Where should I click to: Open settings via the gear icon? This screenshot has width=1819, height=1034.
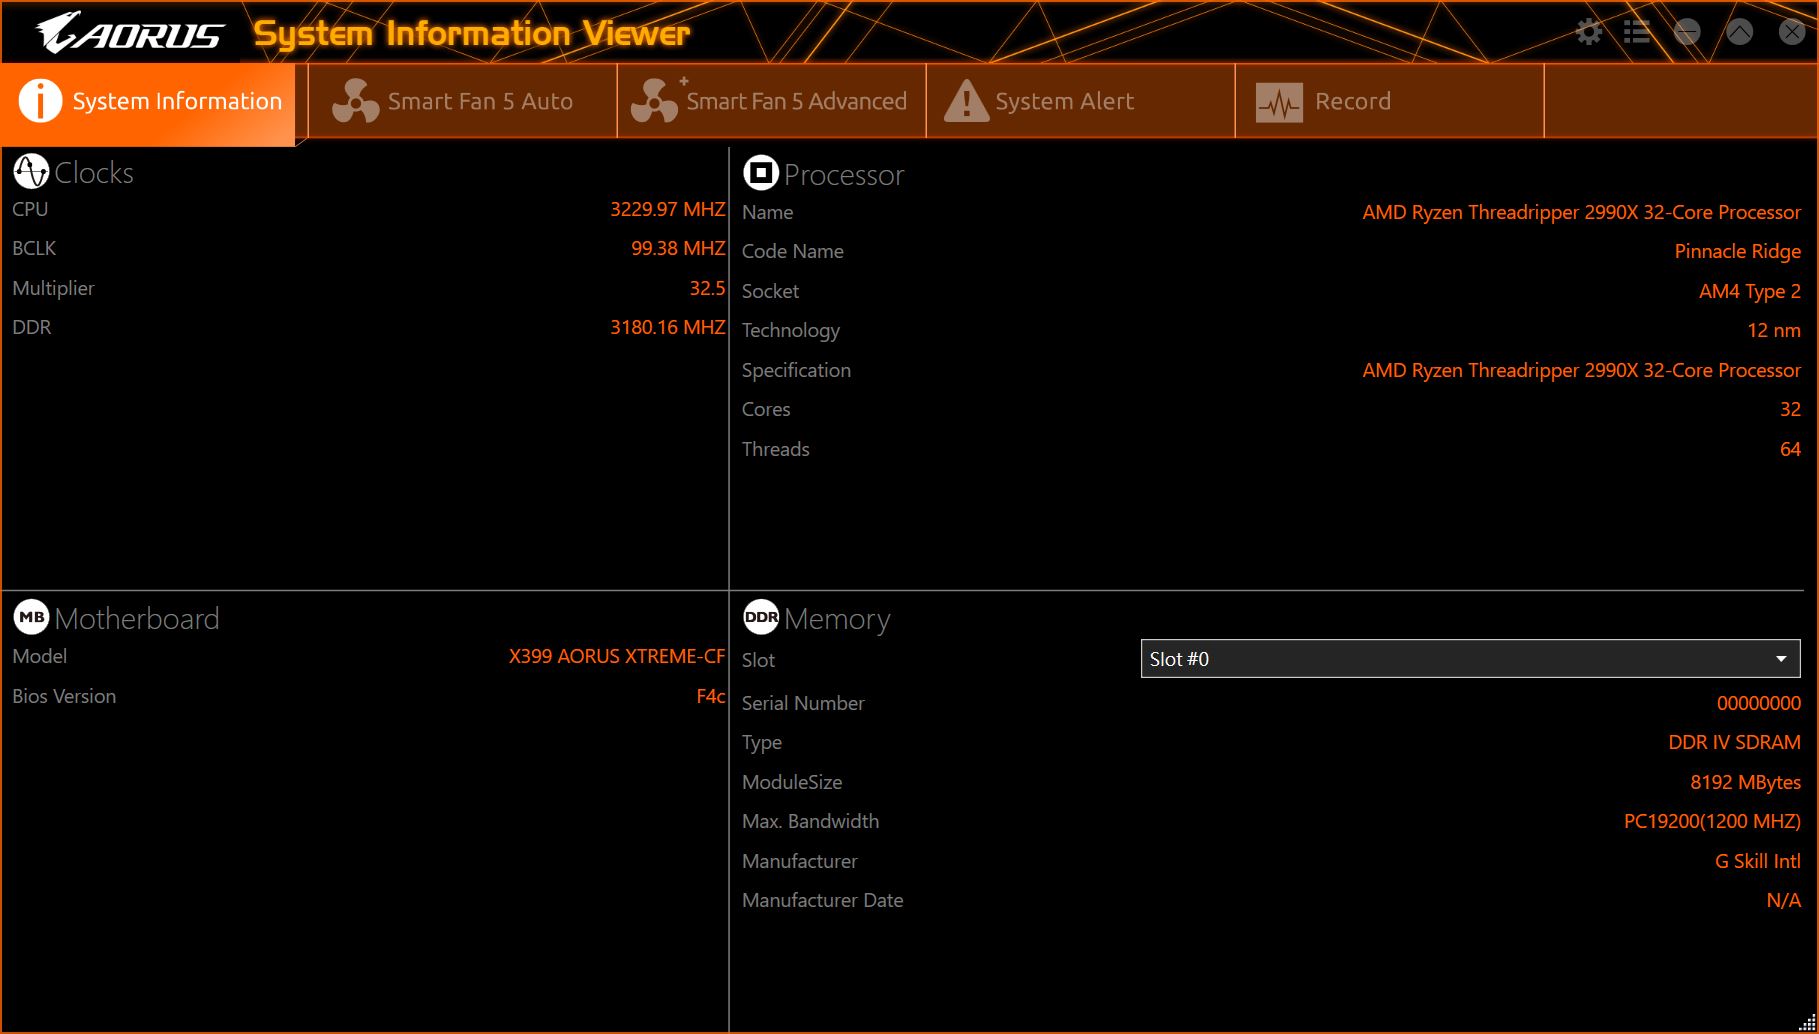point(1588,32)
